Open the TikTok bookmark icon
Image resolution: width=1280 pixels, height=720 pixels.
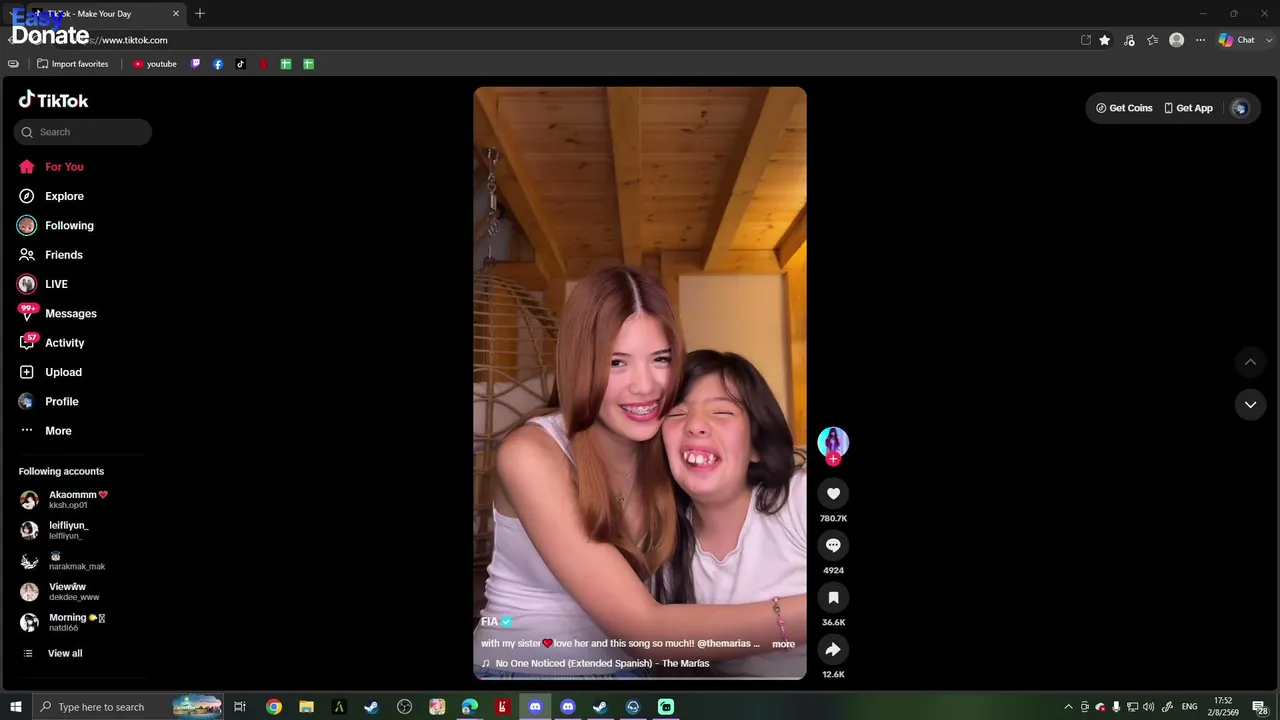click(240, 64)
